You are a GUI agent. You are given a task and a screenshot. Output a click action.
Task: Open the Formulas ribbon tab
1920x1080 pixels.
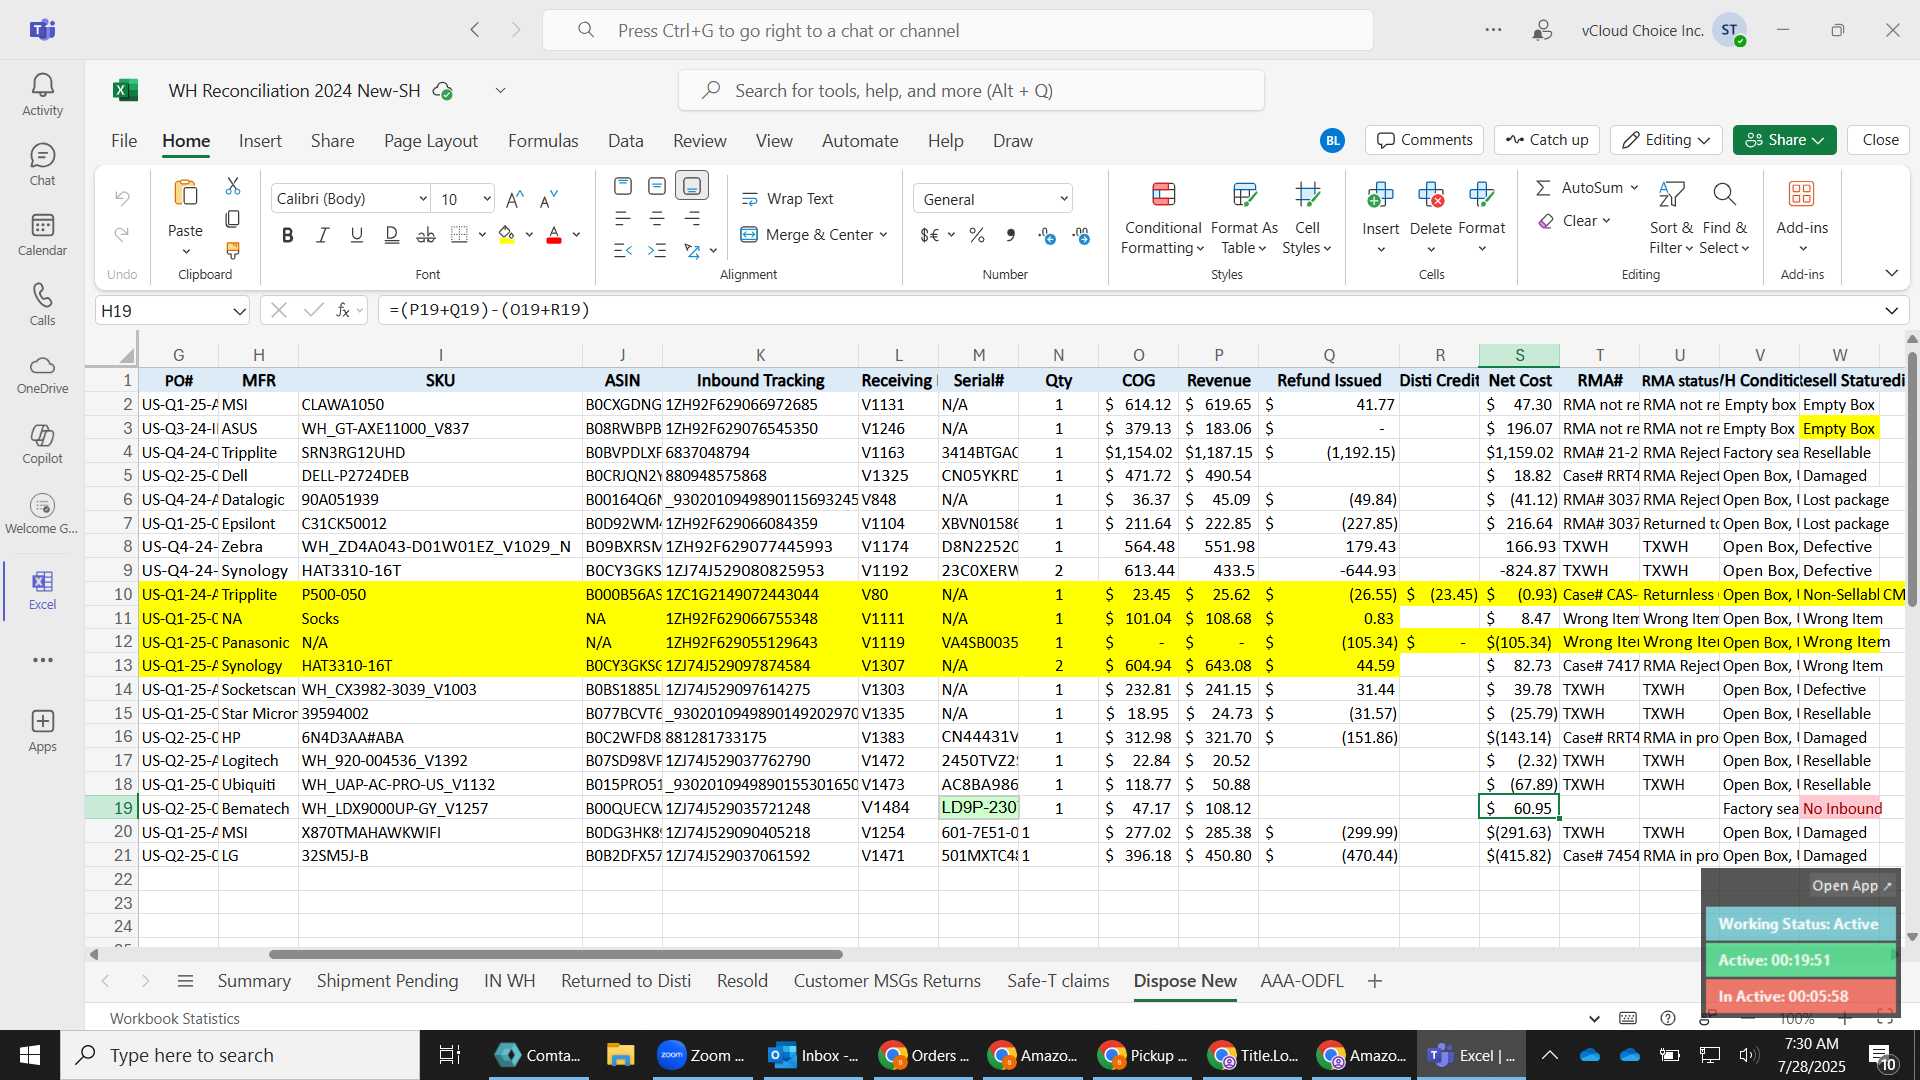click(543, 141)
